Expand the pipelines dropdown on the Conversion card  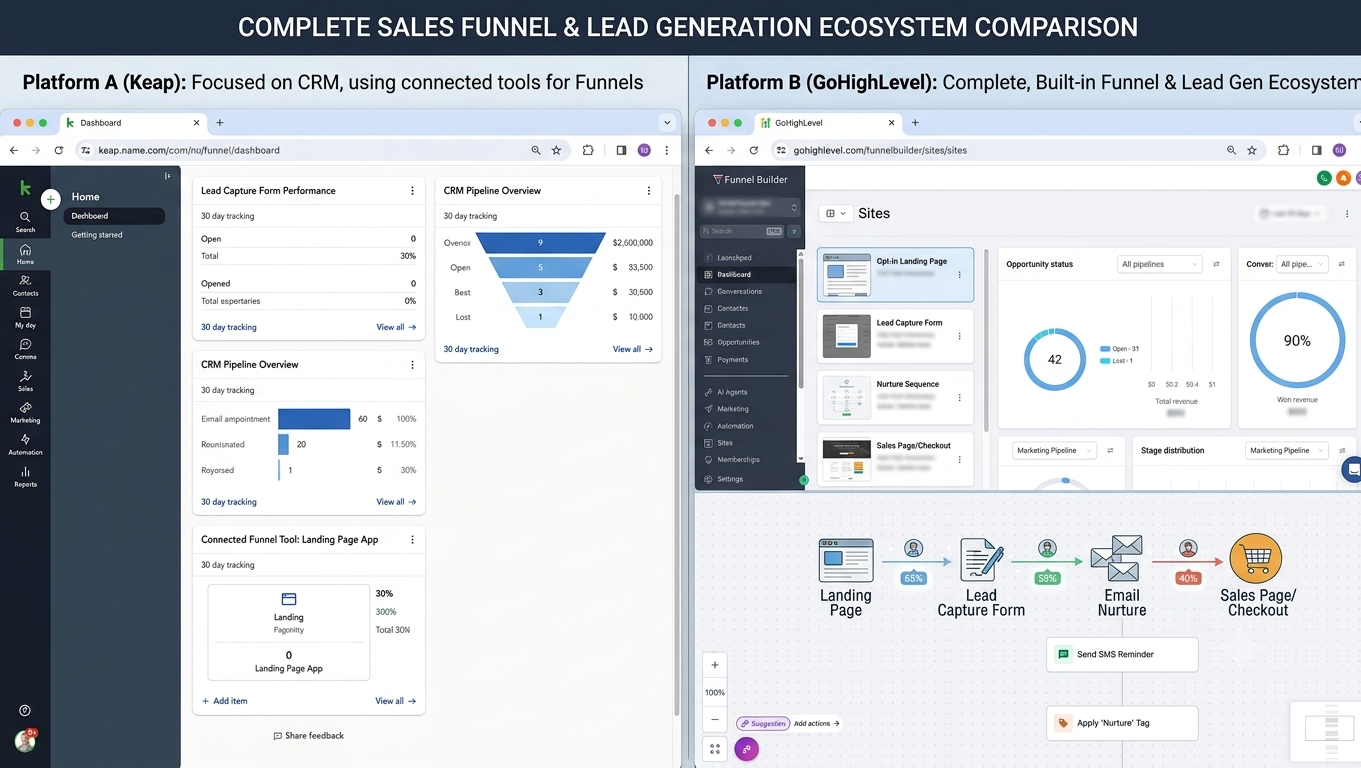(x=1303, y=264)
